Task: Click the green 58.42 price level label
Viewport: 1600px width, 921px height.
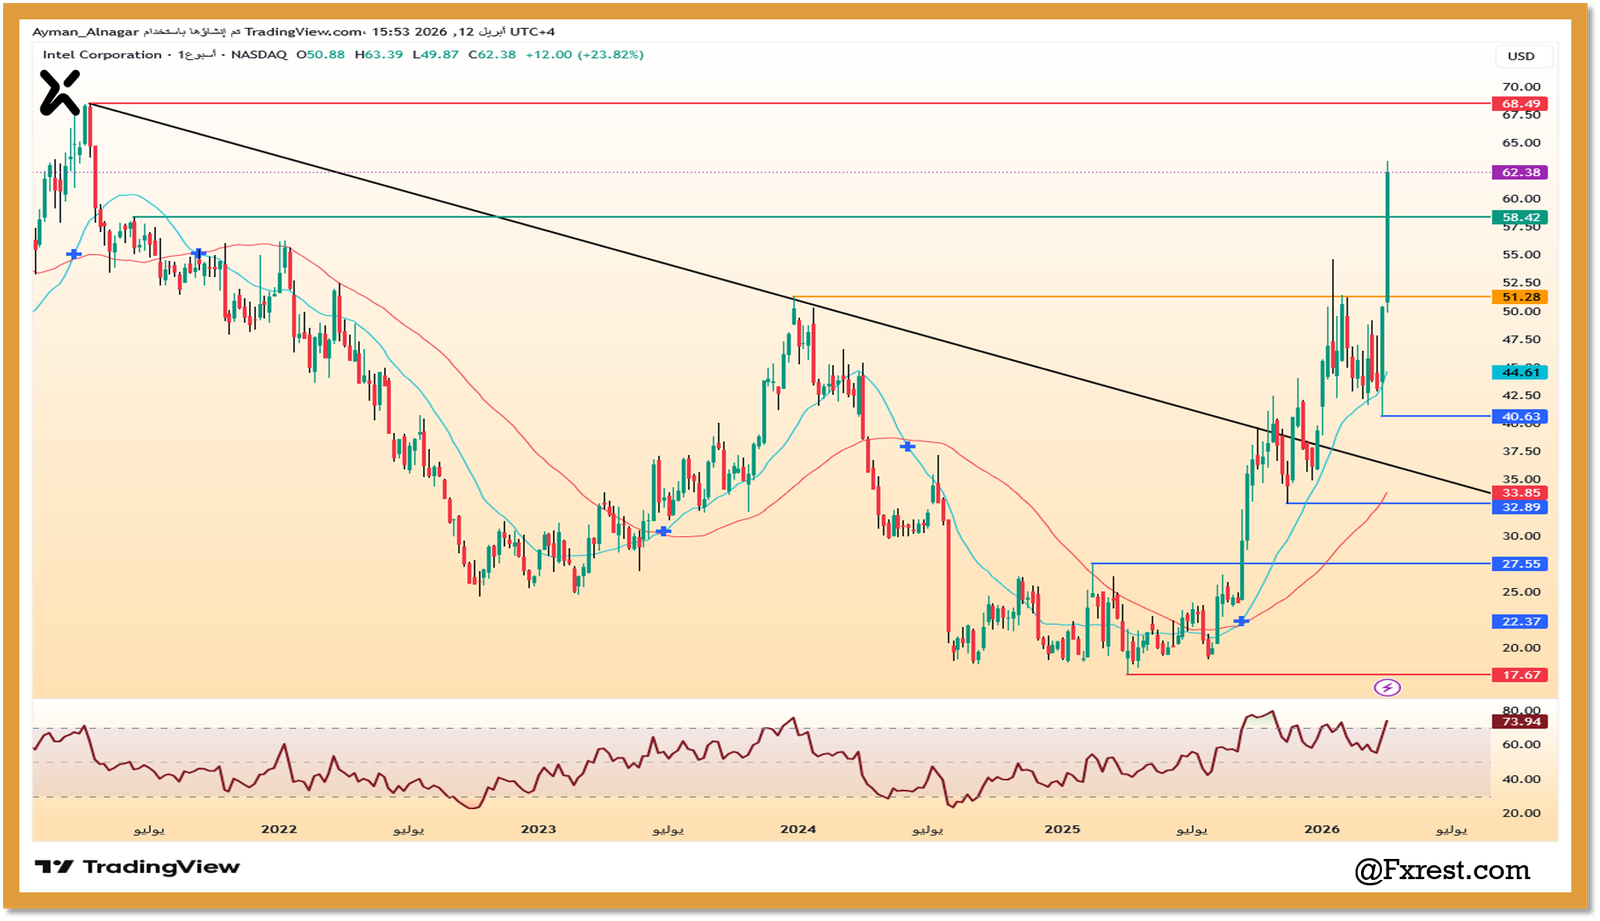Action: (x=1520, y=217)
